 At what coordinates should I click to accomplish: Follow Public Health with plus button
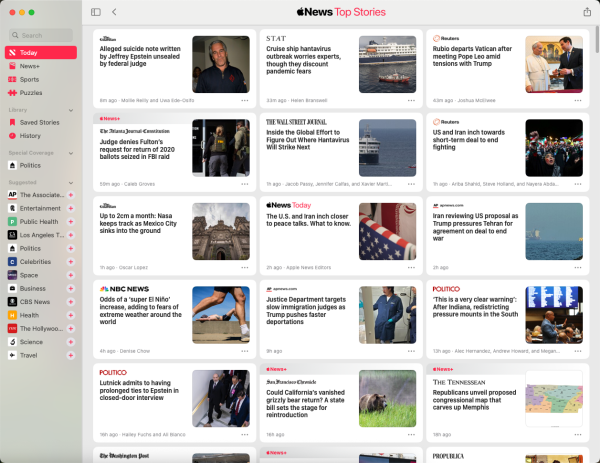pyautogui.click(x=71, y=222)
